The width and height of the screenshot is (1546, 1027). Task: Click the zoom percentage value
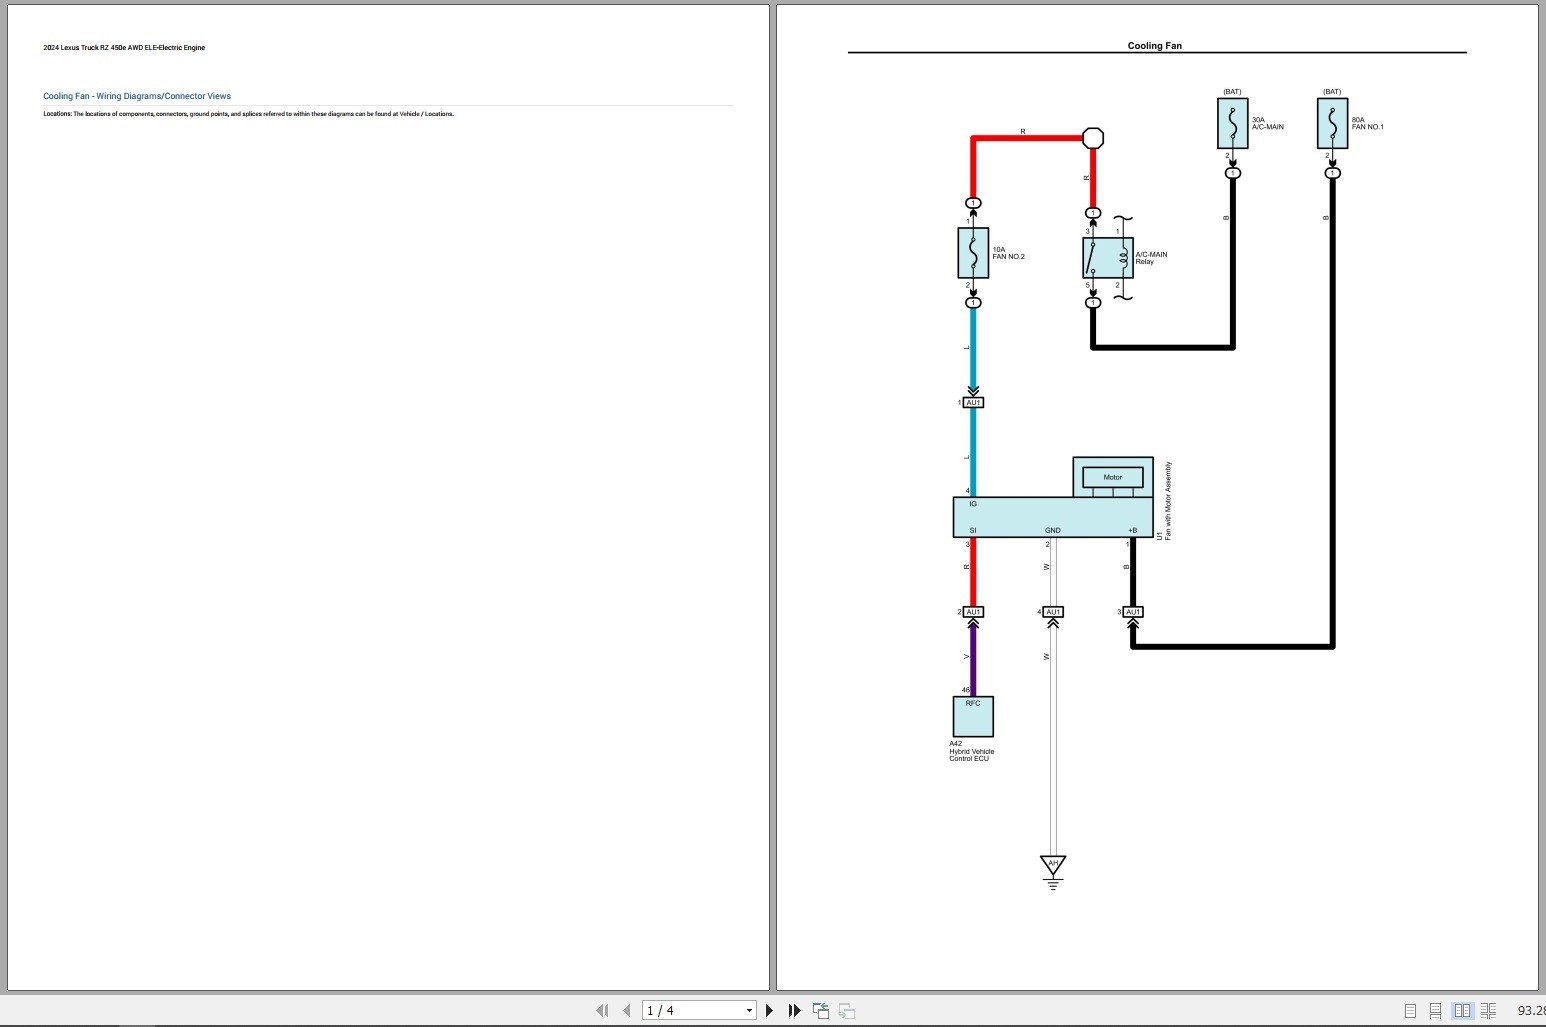pyautogui.click(x=1530, y=1010)
